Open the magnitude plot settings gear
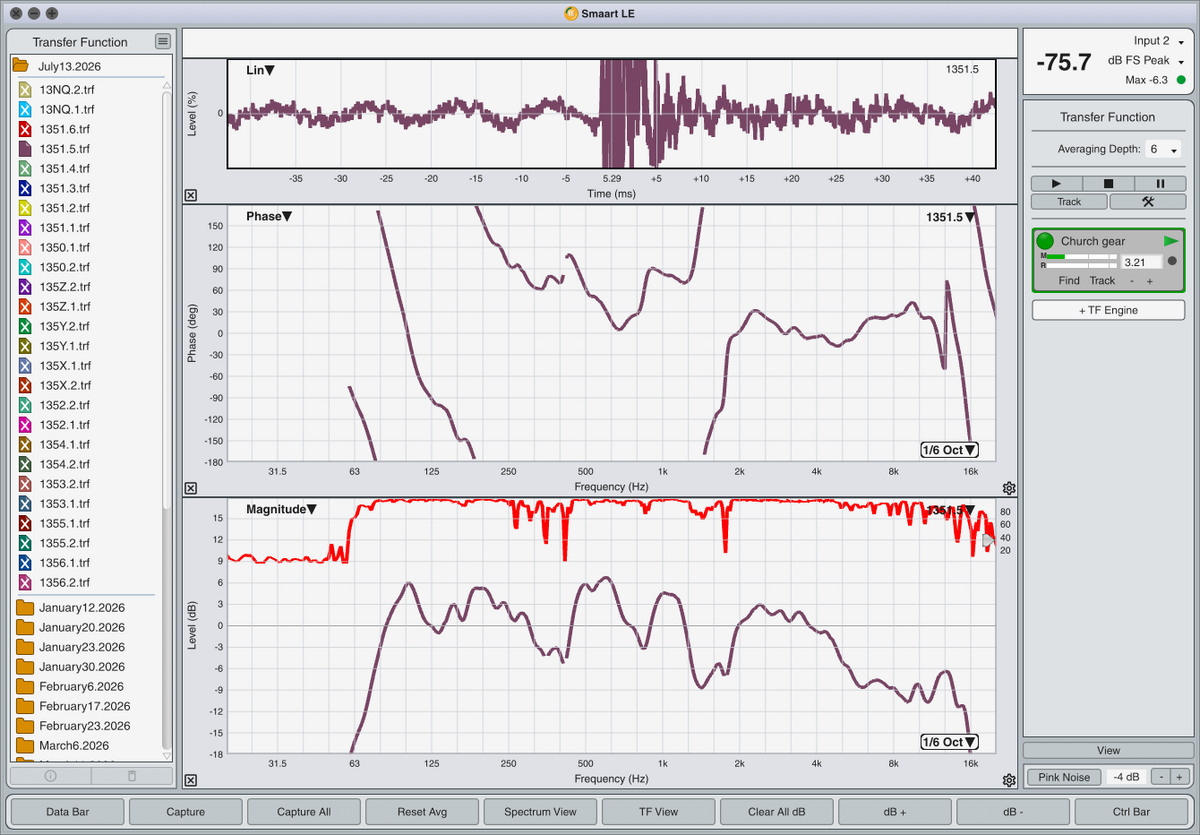 (1009, 780)
